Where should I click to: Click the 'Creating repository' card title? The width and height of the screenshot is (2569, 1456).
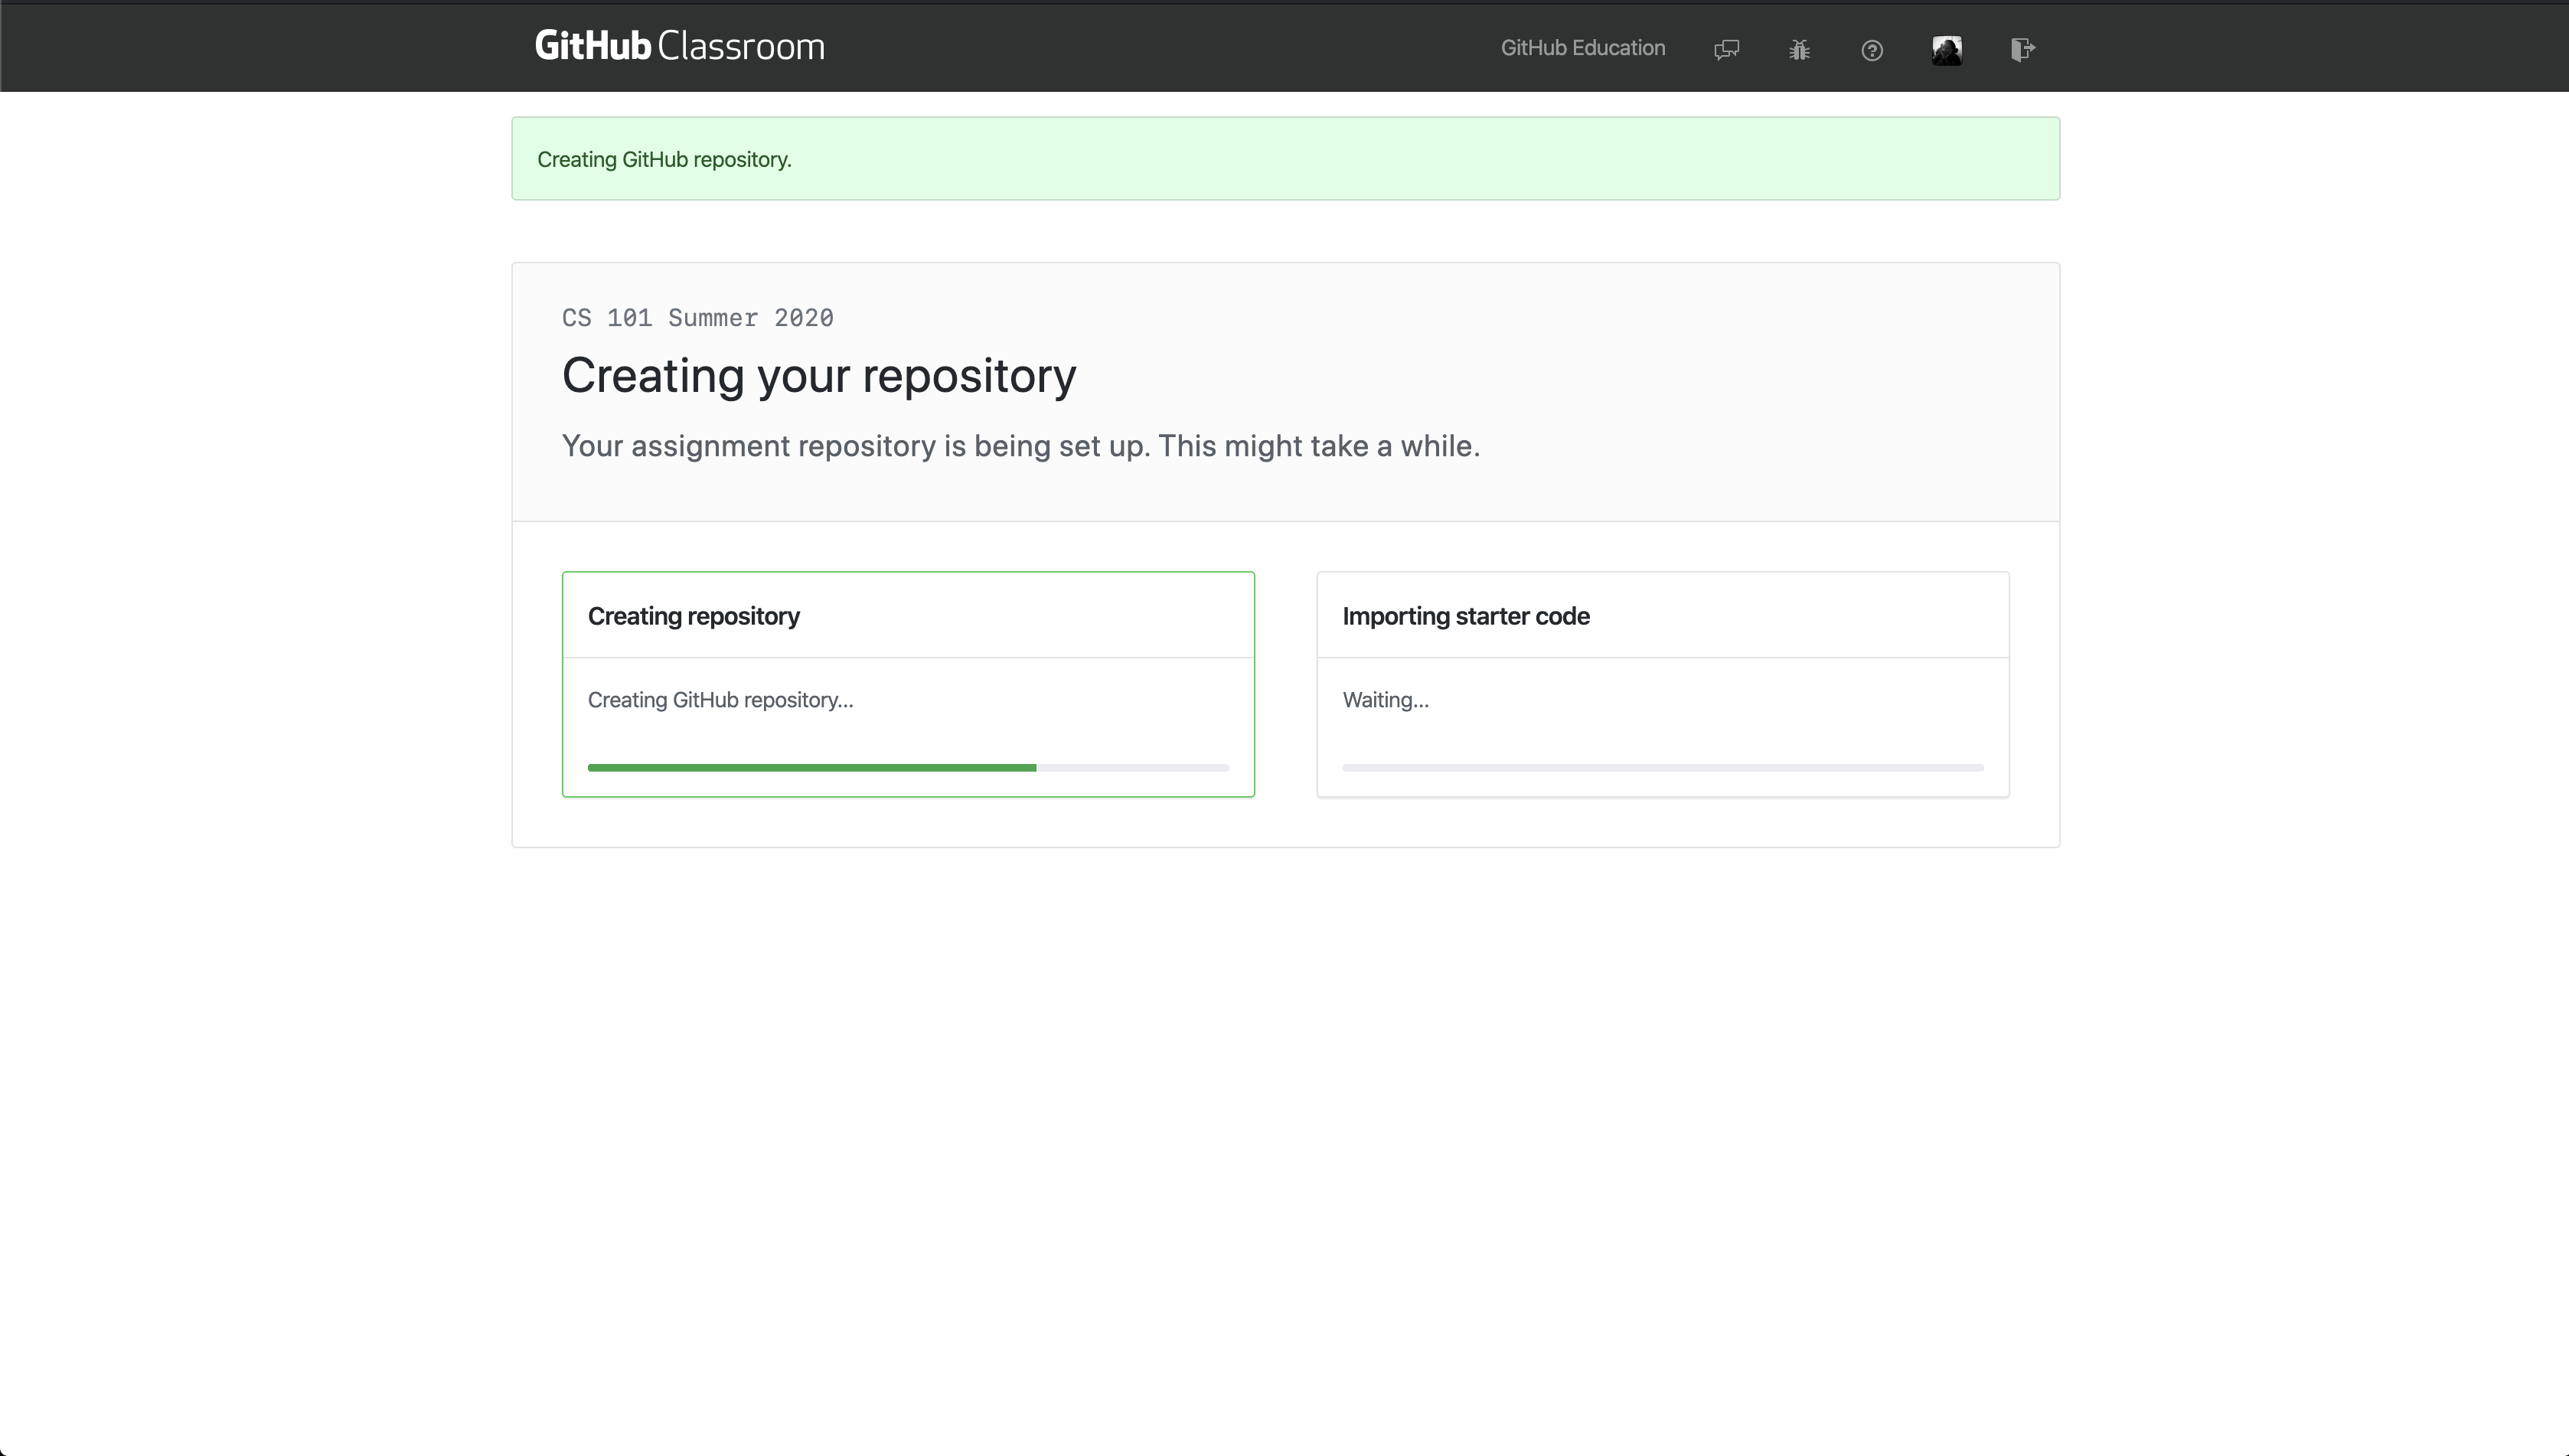[x=693, y=616]
